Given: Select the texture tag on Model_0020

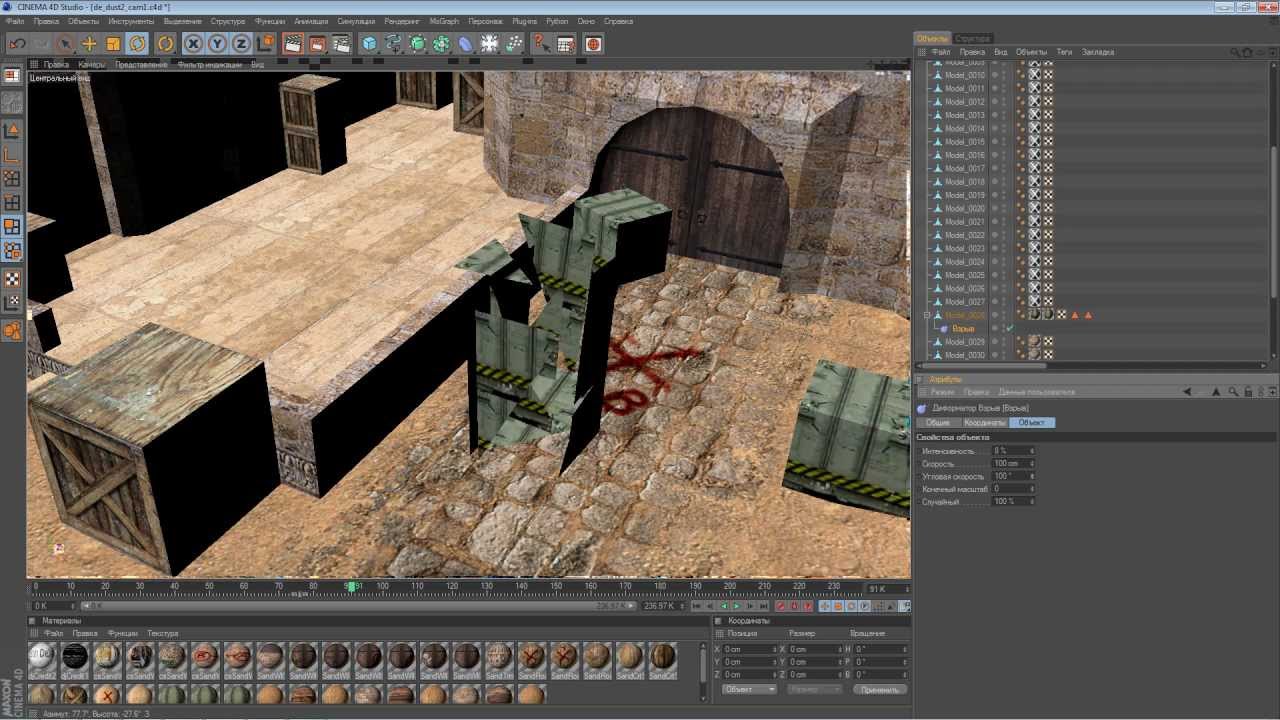Looking at the screenshot, I should [1035, 208].
